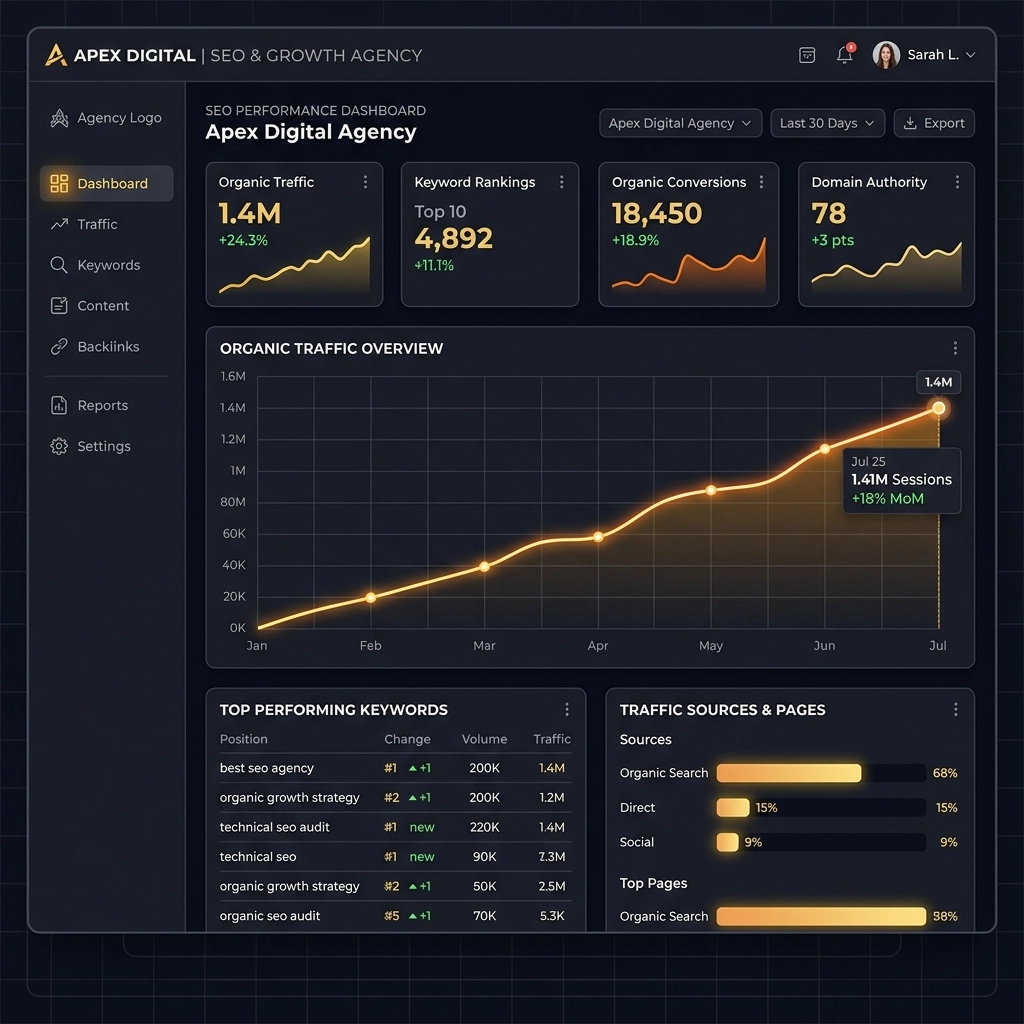Click the Organic Conversions sparkline chart

688,264
